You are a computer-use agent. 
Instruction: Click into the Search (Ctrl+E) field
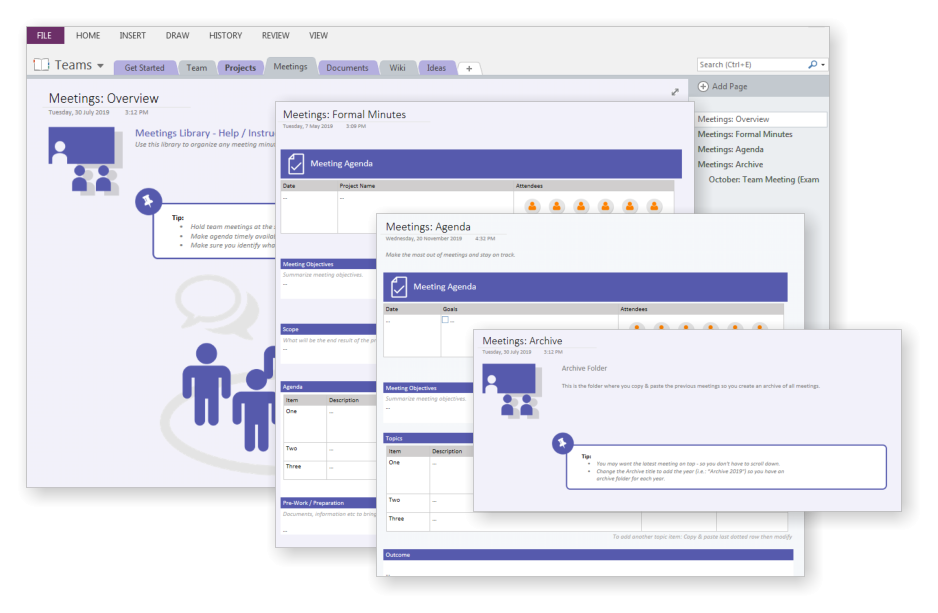click(751, 65)
